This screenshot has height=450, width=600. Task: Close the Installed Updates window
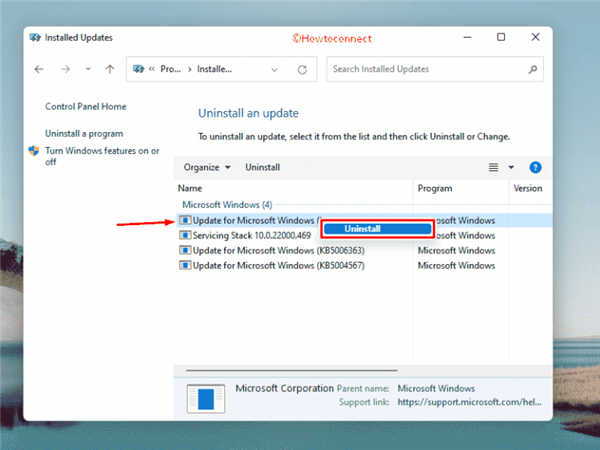(535, 37)
